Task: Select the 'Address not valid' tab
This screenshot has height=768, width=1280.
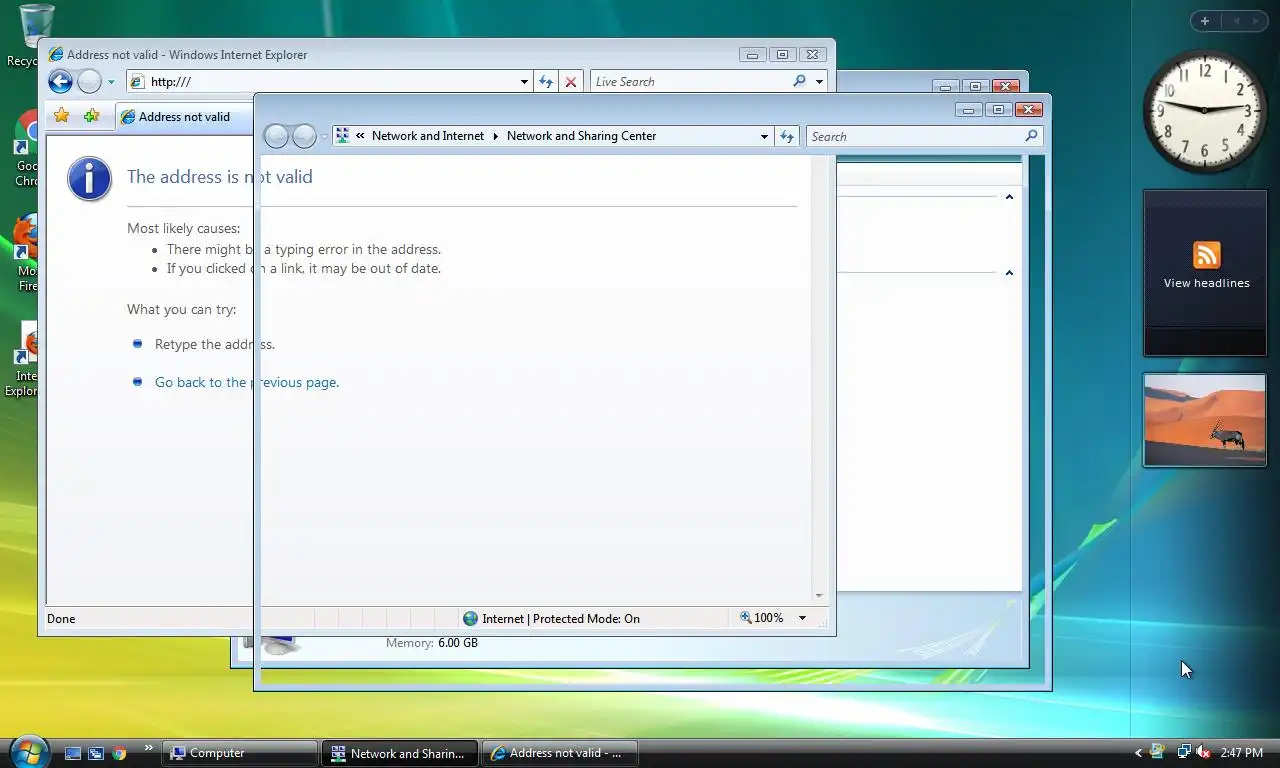Action: pyautogui.click(x=184, y=117)
